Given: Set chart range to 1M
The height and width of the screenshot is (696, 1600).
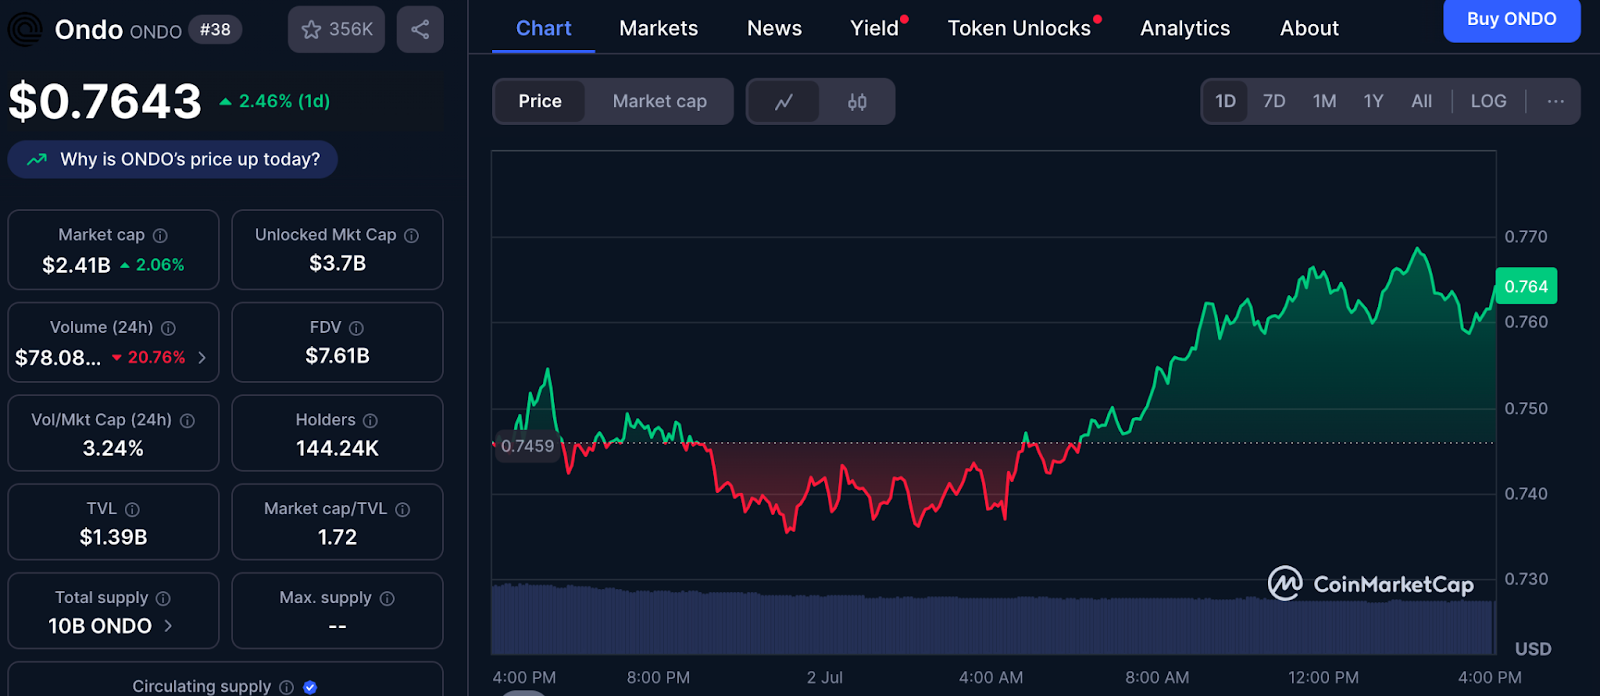Looking at the screenshot, I should [1324, 101].
